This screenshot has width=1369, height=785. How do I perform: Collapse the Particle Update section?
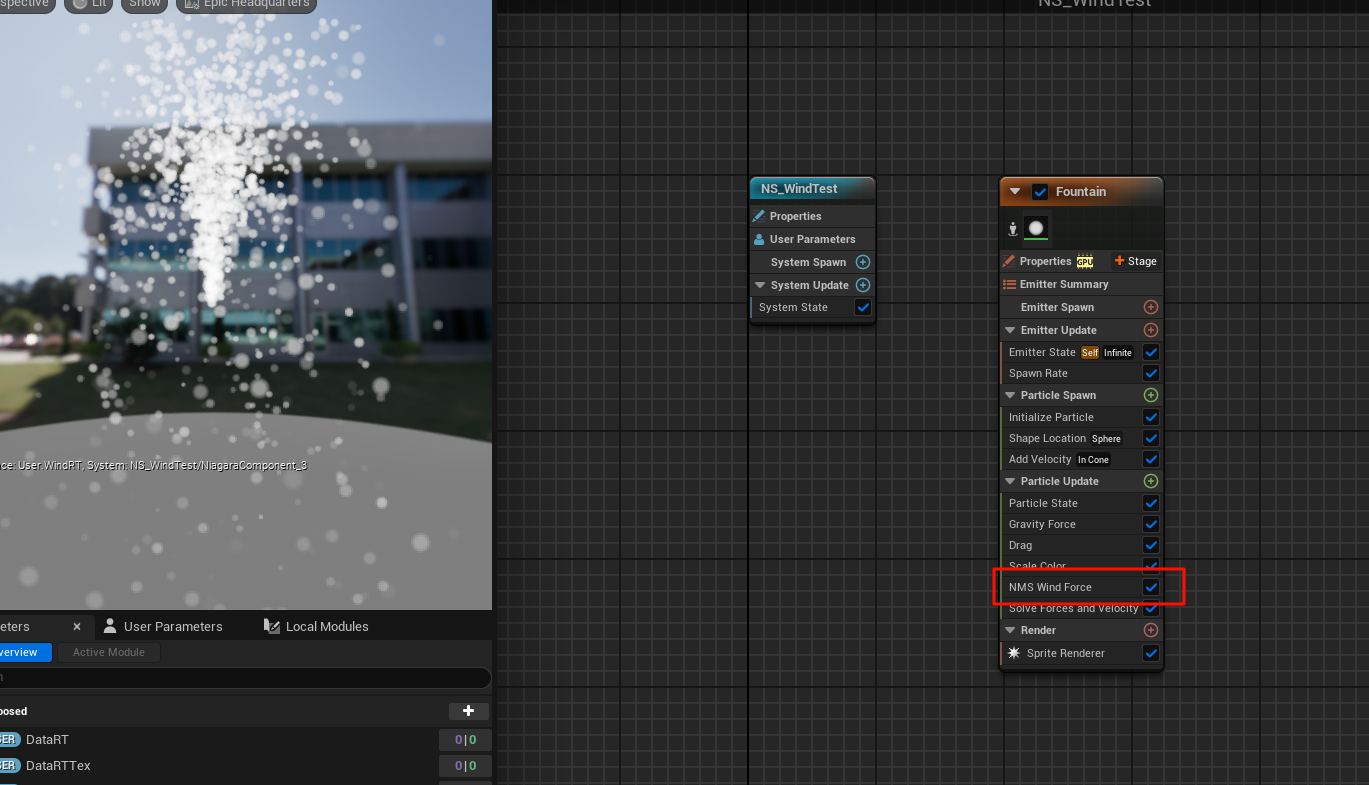pos(1009,481)
